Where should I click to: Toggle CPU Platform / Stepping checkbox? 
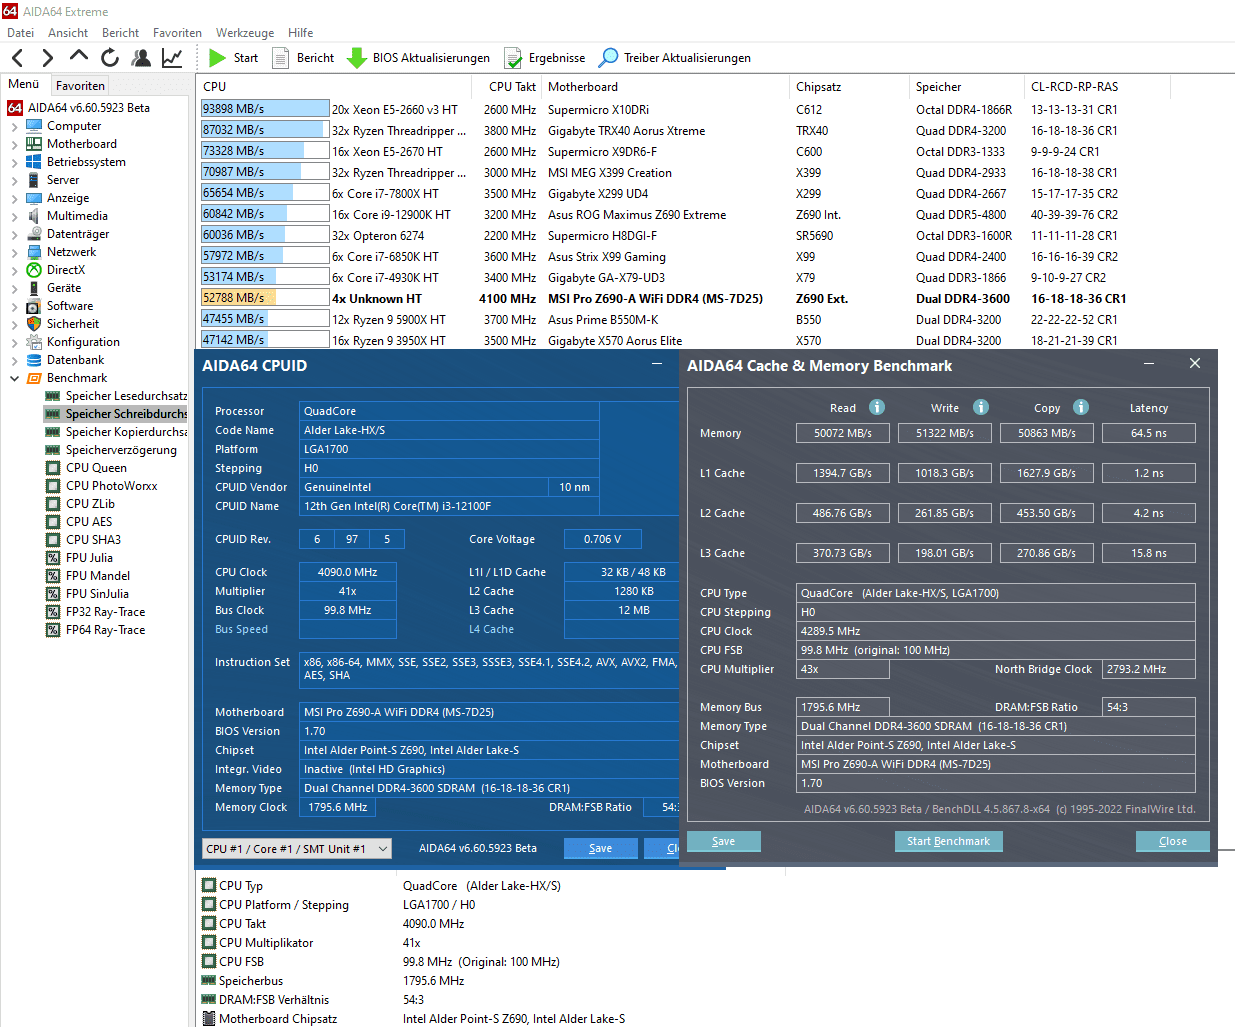[x=209, y=904]
